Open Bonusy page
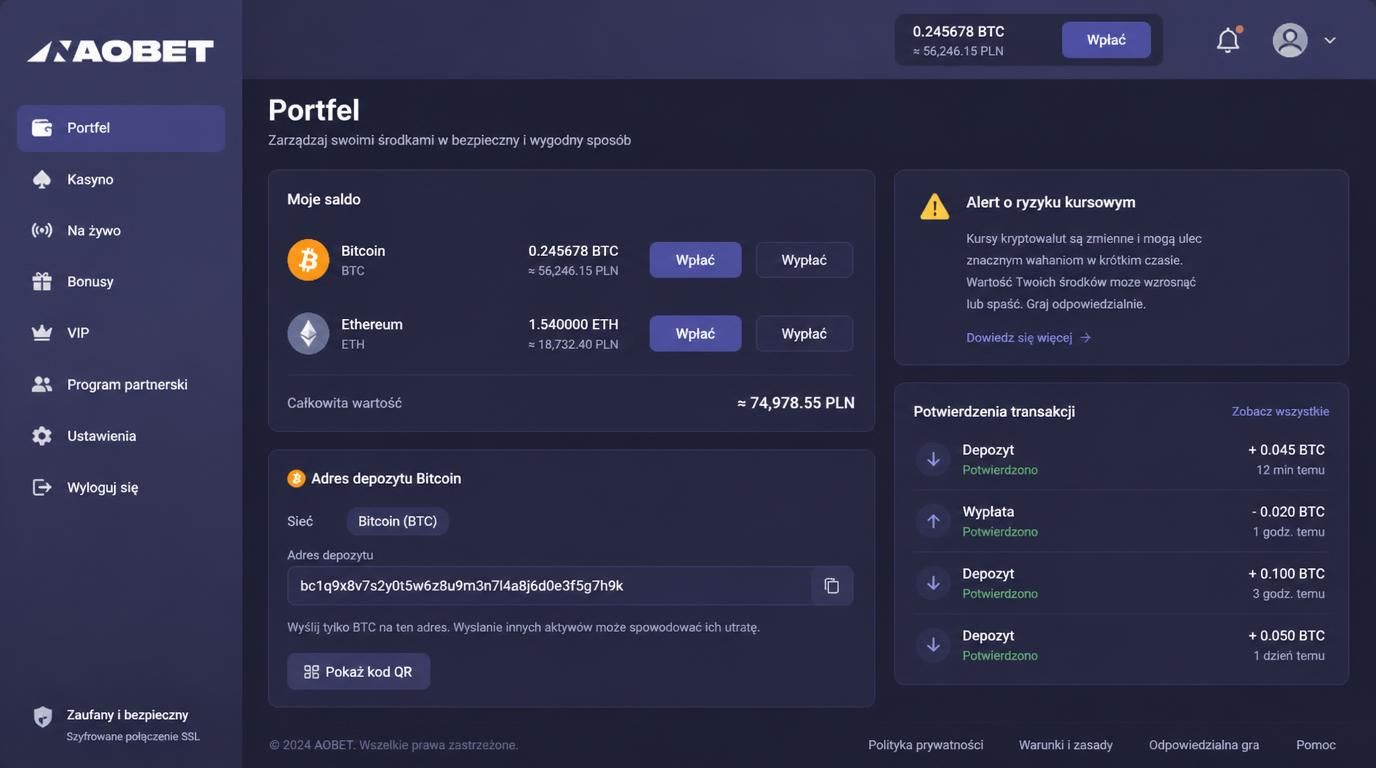The height and width of the screenshot is (768, 1376). coord(121,282)
